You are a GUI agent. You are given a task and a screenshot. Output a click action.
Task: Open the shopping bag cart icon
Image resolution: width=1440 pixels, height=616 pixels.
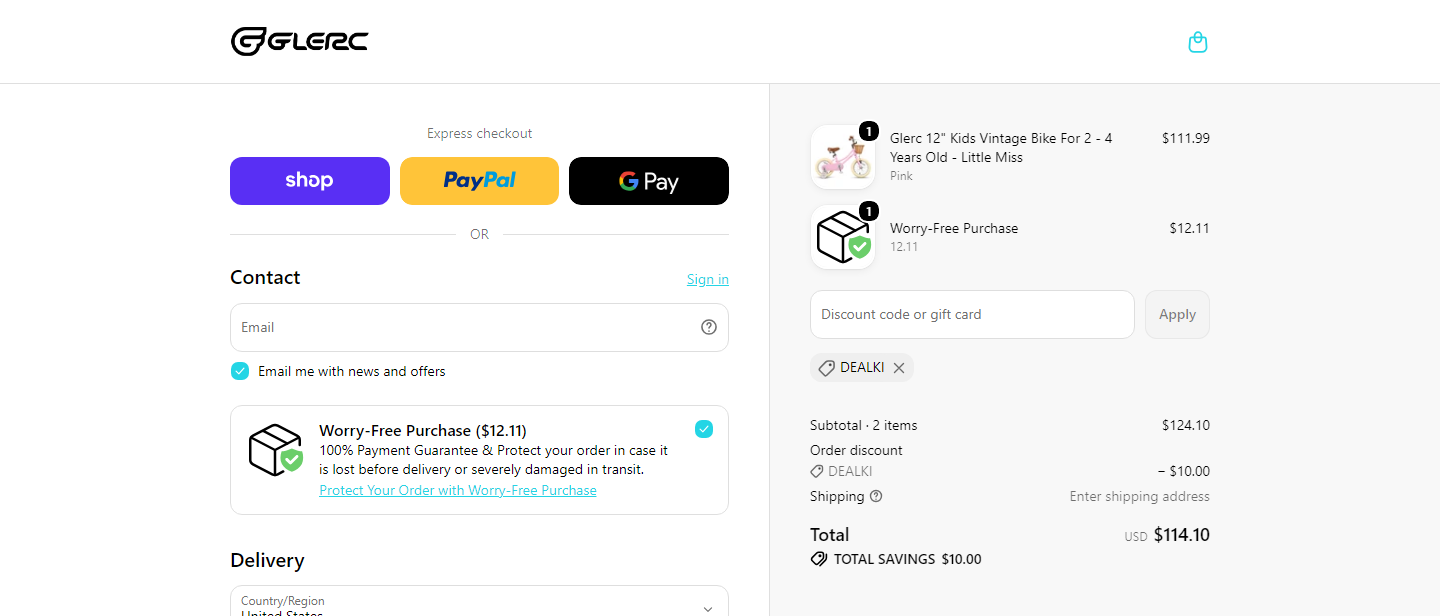tap(1197, 42)
